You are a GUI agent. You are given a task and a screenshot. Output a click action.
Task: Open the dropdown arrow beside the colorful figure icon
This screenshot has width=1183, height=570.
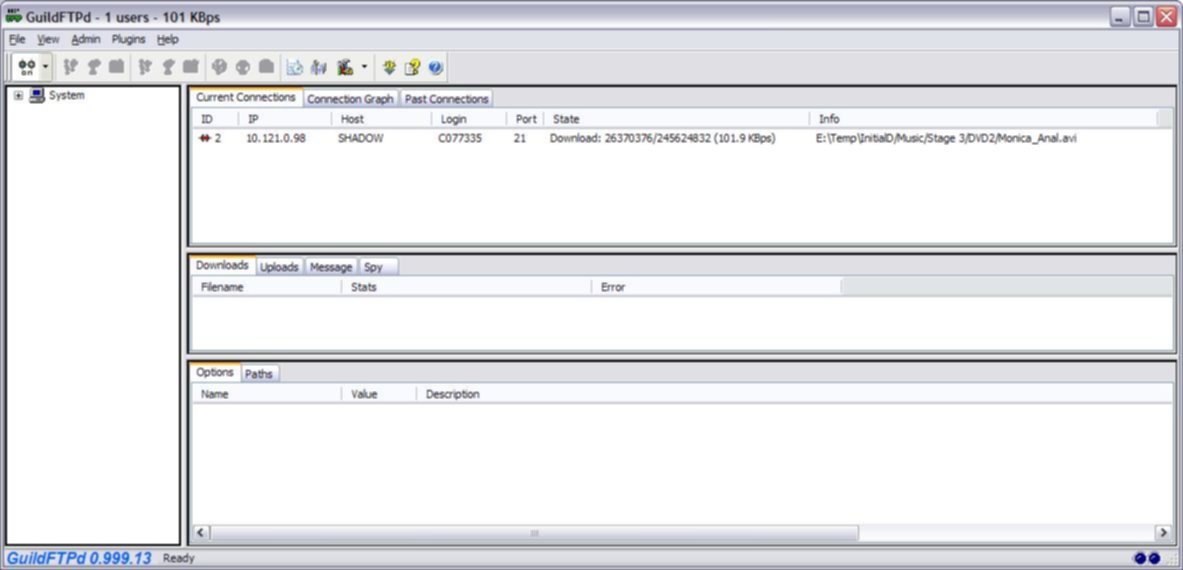click(x=364, y=67)
